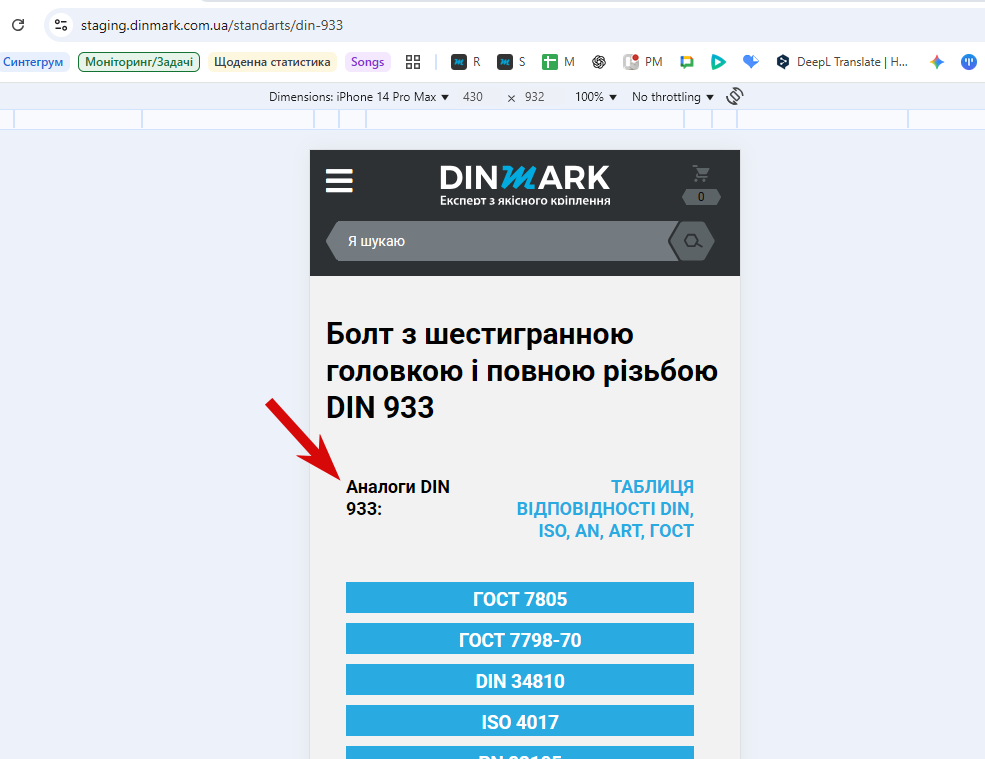Open the DeepL Translate bookmark
This screenshot has width=985, height=759.
click(x=842, y=62)
